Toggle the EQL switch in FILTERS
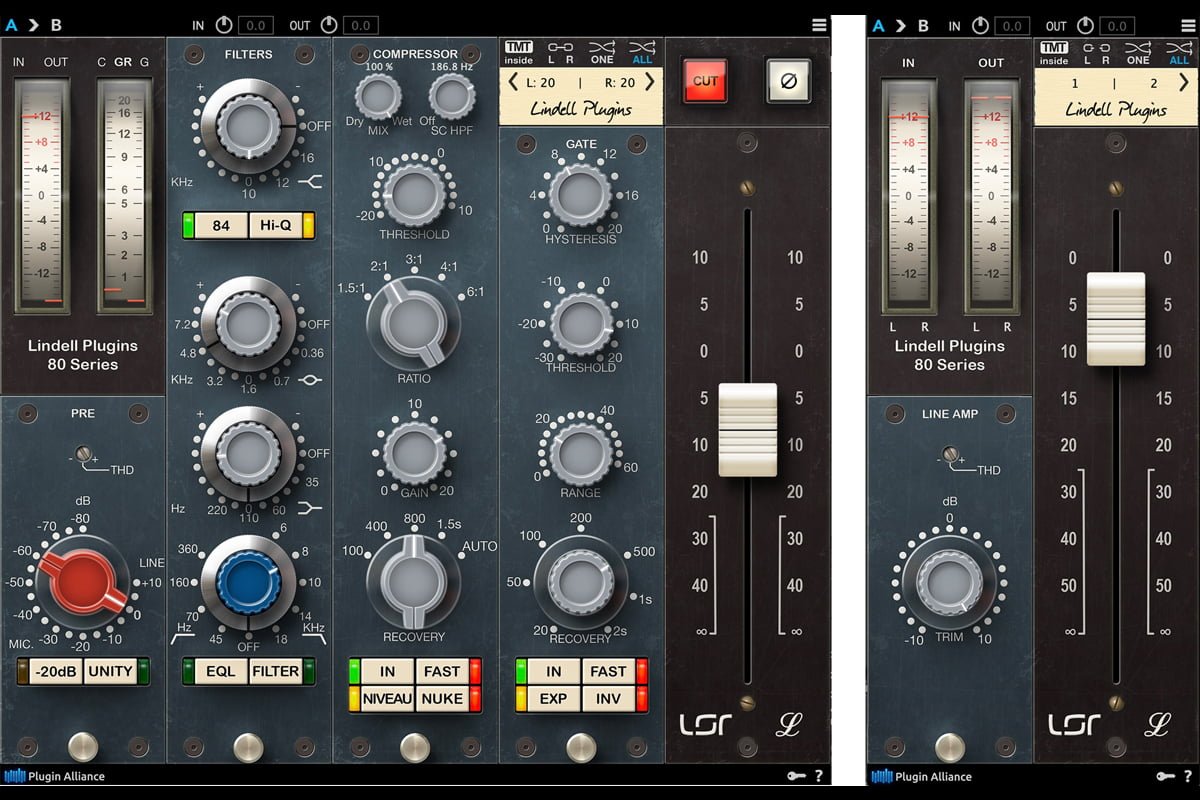The height and width of the screenshot is (800, 1200). click(221, 671)
